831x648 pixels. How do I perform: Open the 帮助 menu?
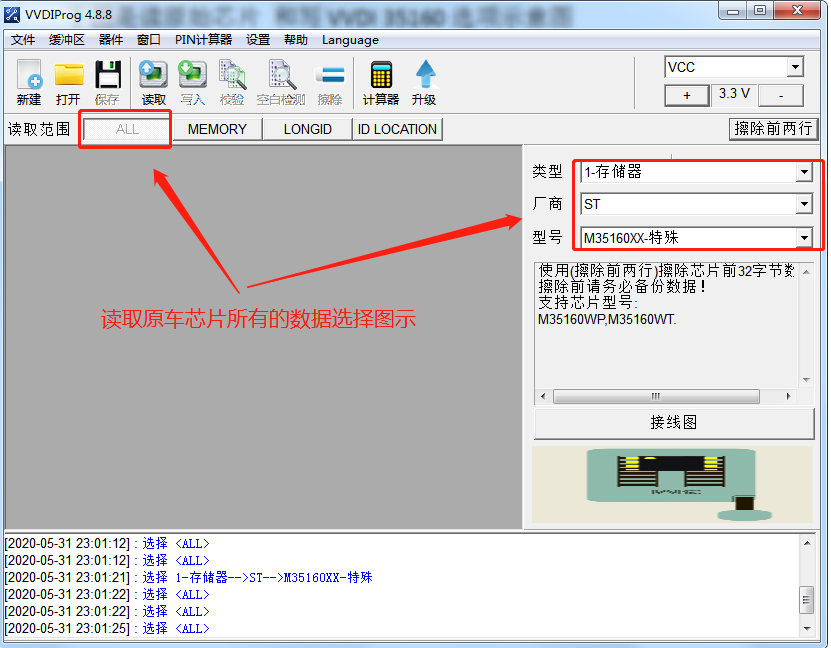click(x=296, y=40)
